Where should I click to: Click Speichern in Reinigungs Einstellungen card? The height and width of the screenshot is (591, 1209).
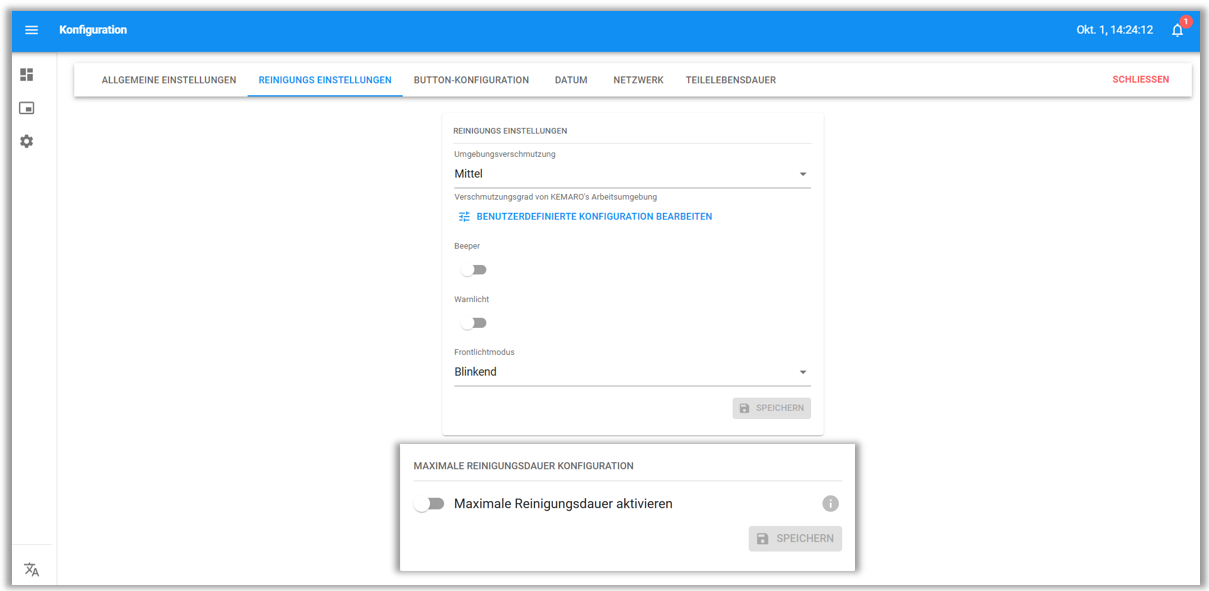coord(771,408)
